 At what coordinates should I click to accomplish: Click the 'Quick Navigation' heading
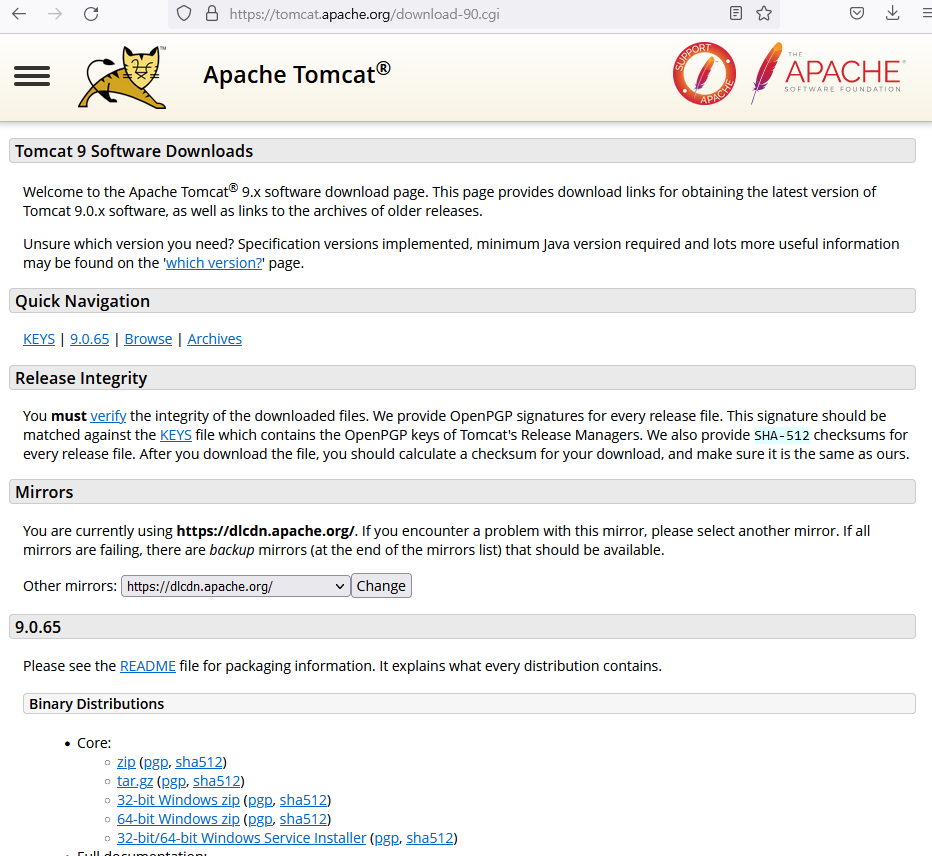click(82, 301)
